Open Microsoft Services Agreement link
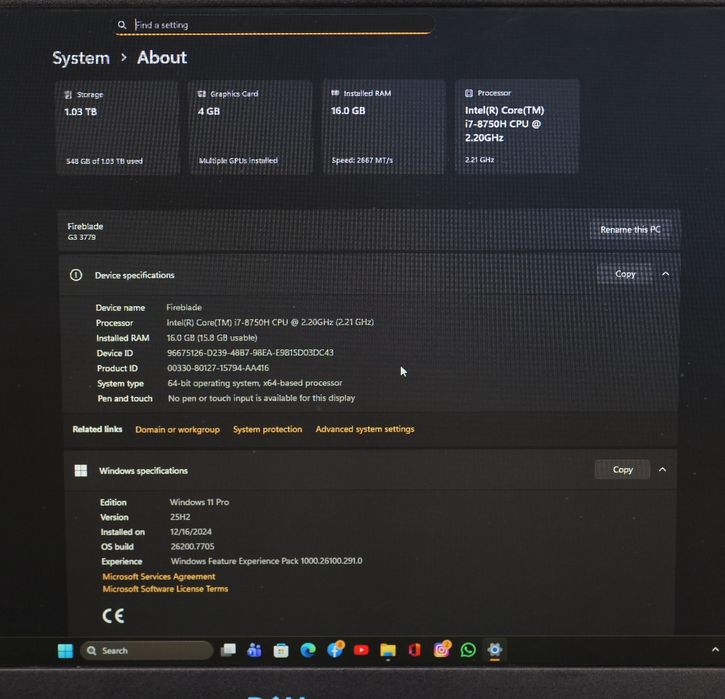The image size is (725, 699). tap(159, 576)
